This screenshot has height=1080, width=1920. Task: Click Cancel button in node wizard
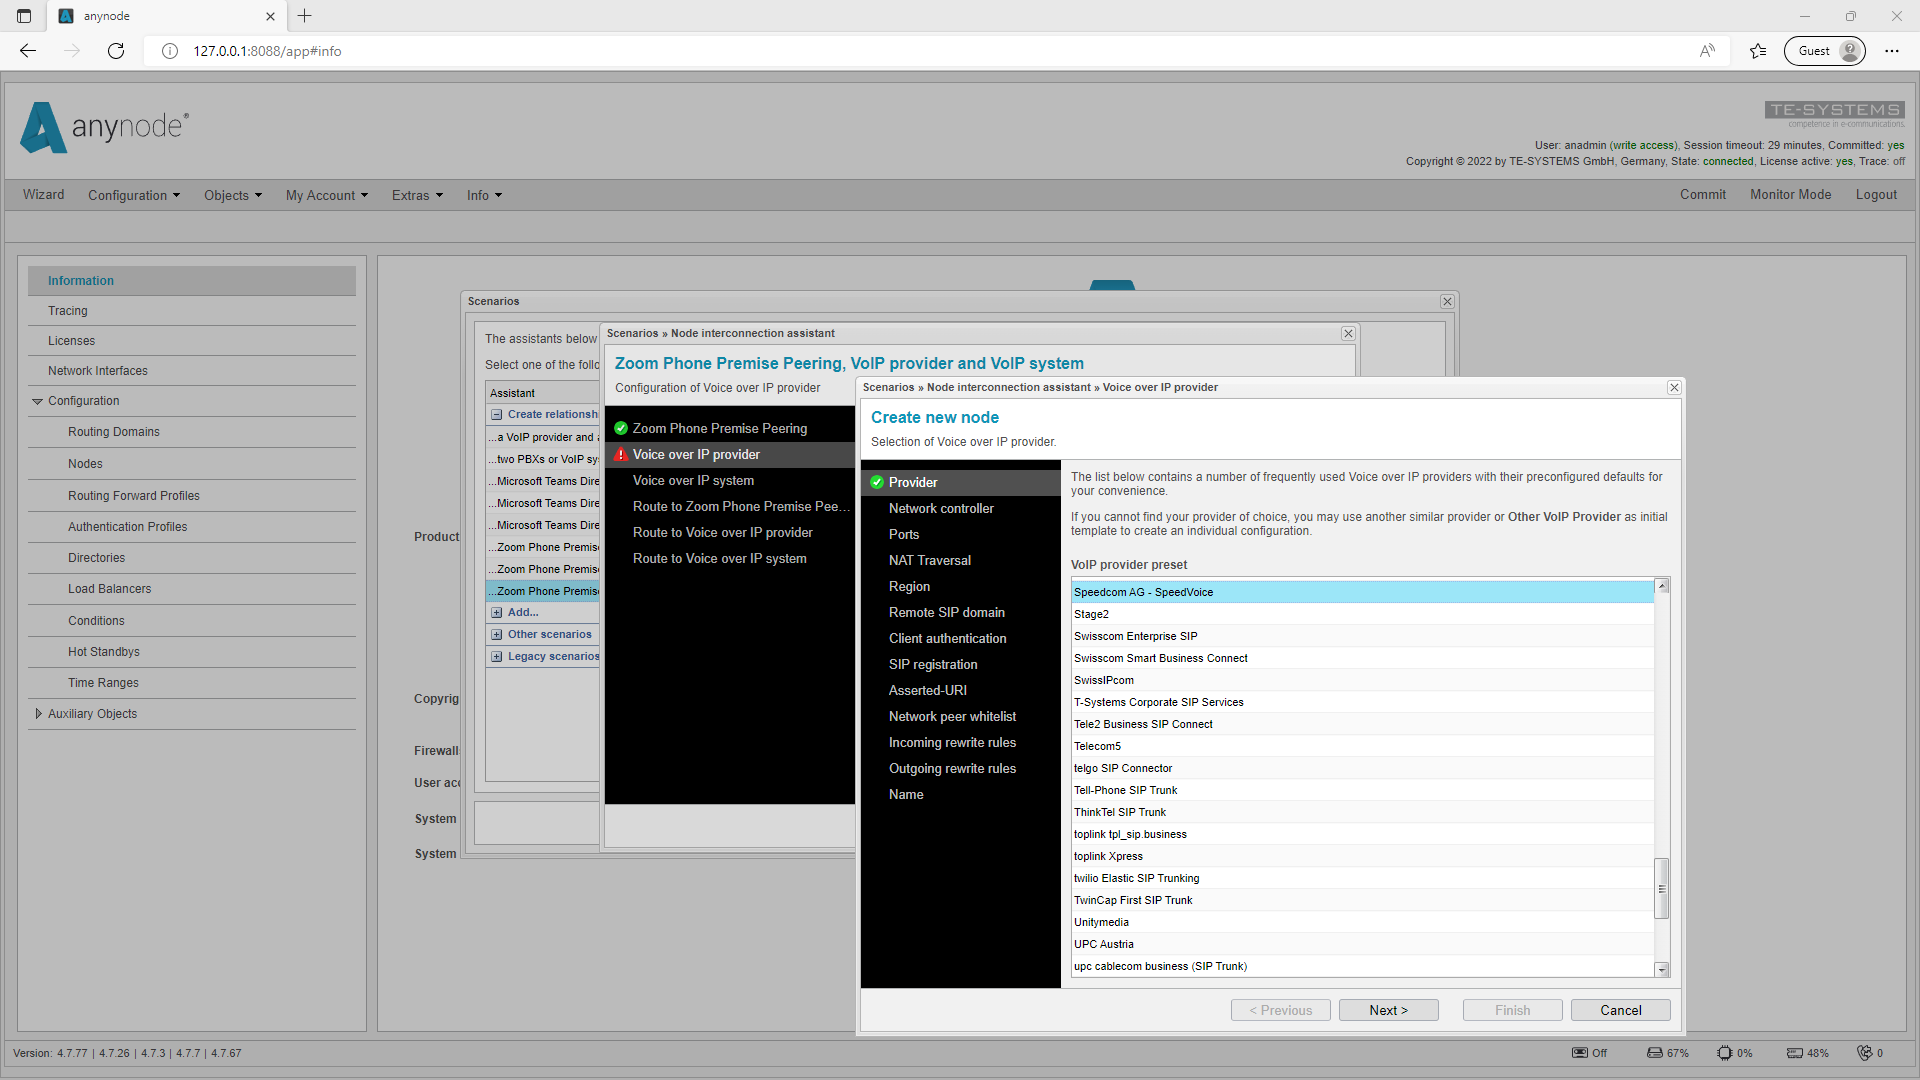click(x=1621, y=1009)
